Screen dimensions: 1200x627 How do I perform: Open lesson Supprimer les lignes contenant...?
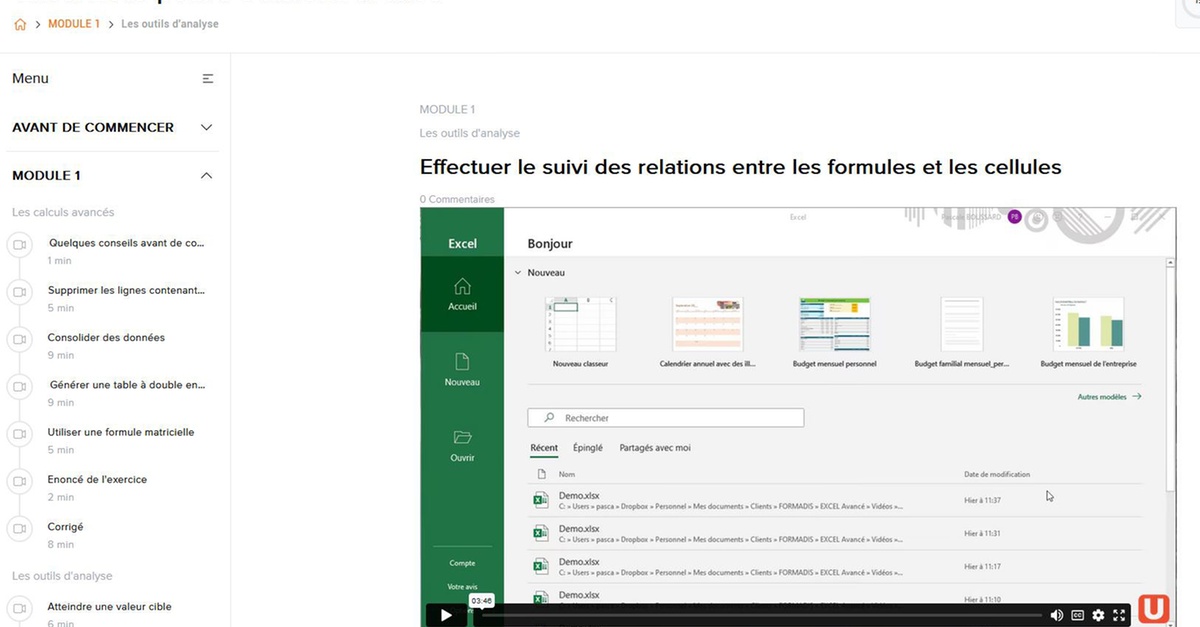click(x=126, y=290)
